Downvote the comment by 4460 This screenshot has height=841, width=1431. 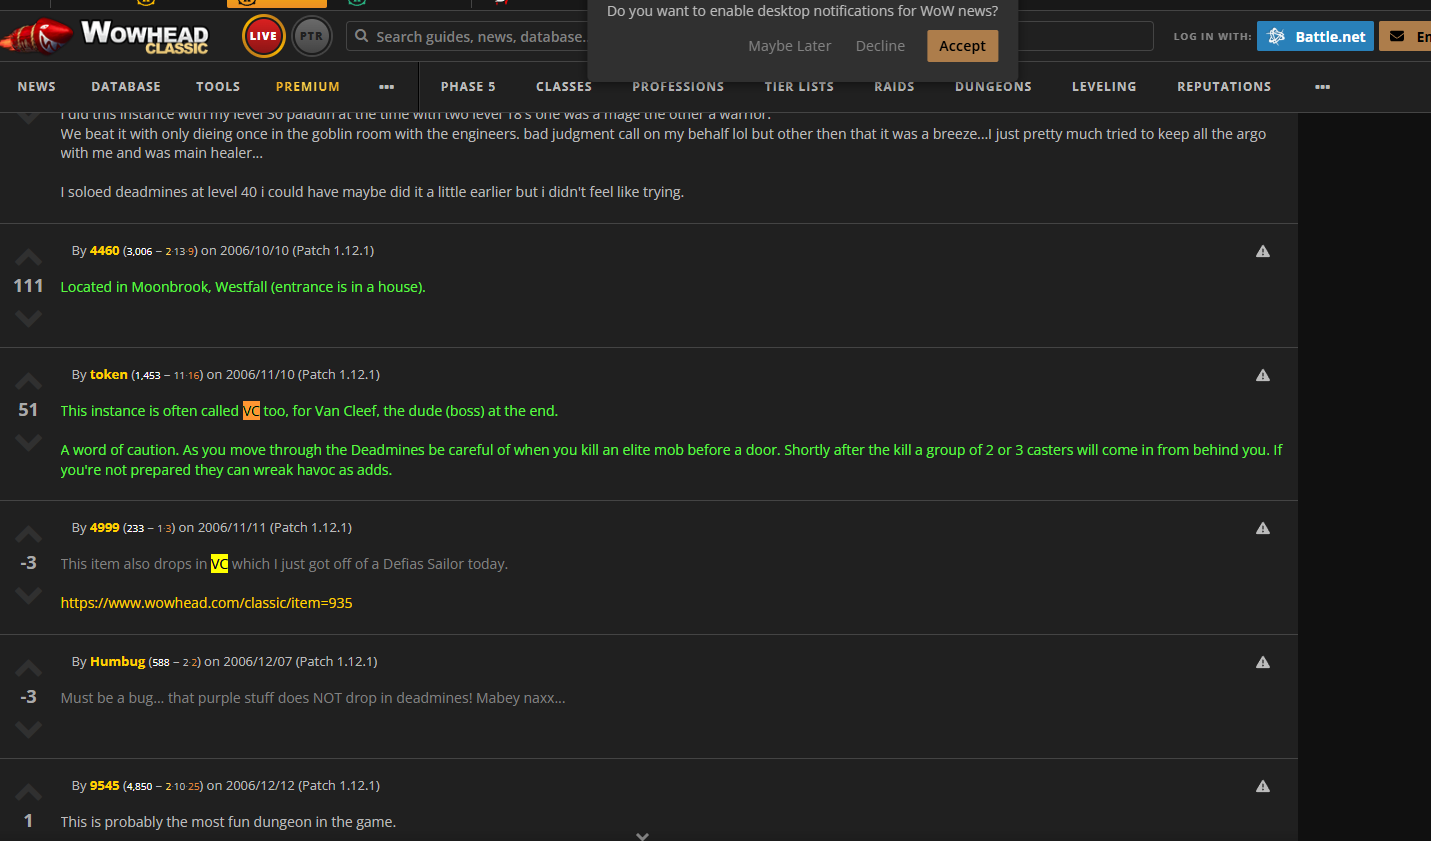pos(28,318)
